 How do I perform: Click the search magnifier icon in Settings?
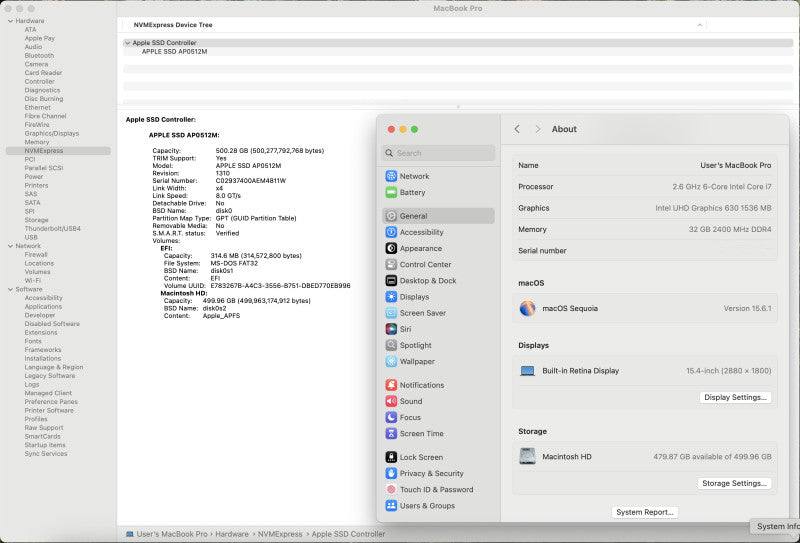pyautogui.click(x=389, y=153)
